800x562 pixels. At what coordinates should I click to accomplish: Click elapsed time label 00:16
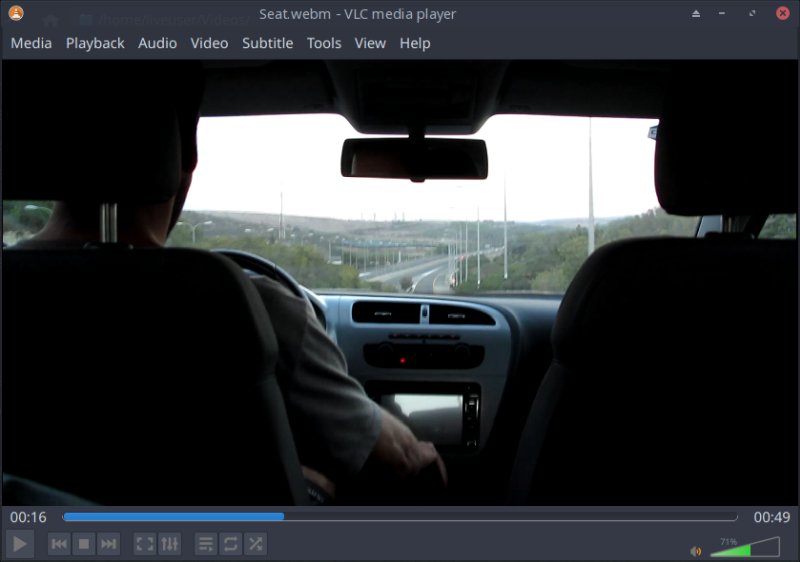[28, 517]
